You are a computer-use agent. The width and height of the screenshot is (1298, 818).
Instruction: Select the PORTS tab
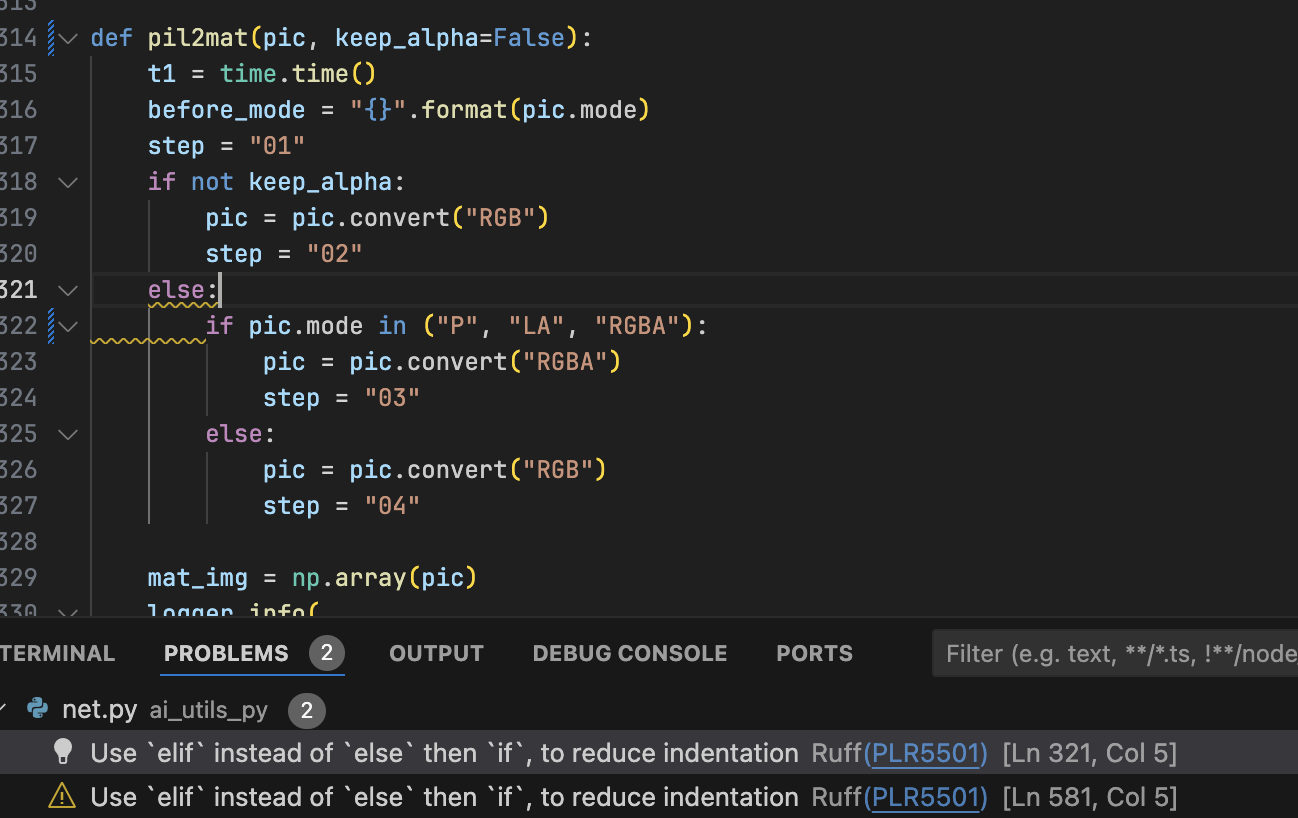click(814, 653)
